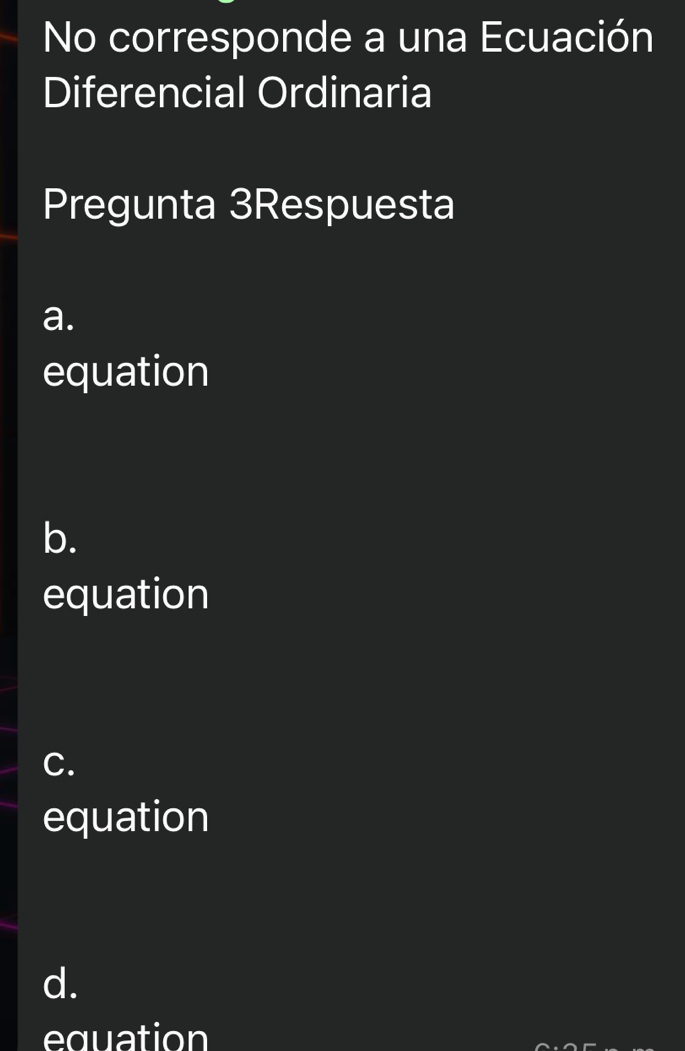Viewport: 685px width, 1051px height.
Task: Click the equation under option a
Action: (126, 372)
